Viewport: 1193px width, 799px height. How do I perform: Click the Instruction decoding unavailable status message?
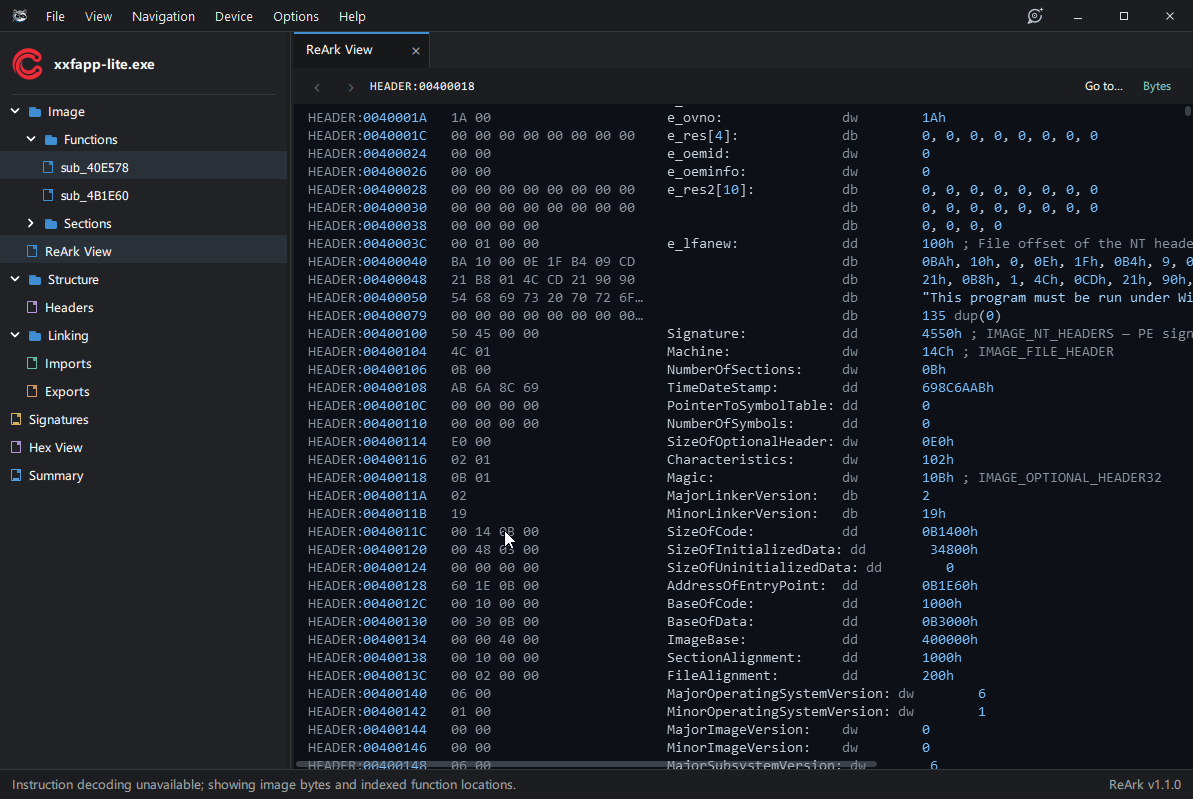tap(263, 785)
